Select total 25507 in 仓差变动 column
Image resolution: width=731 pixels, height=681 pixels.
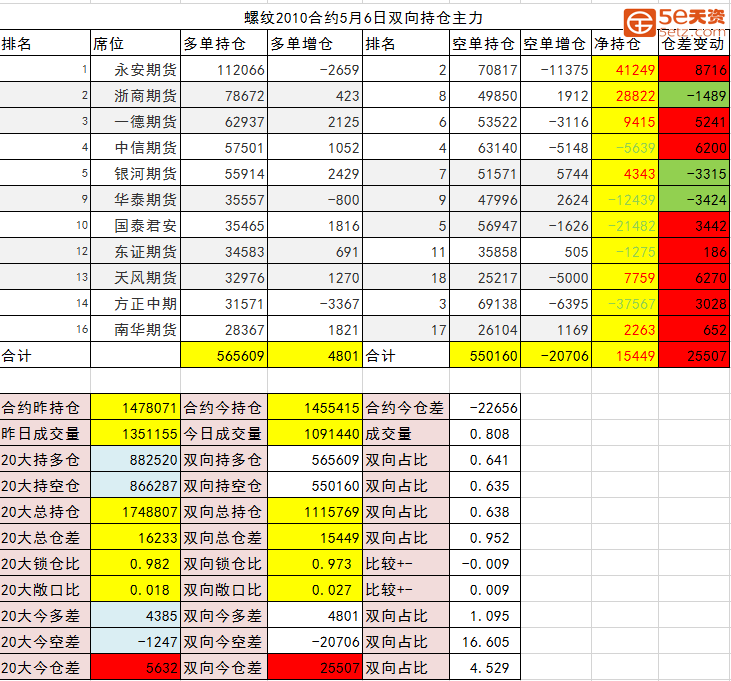coord(694,356)
